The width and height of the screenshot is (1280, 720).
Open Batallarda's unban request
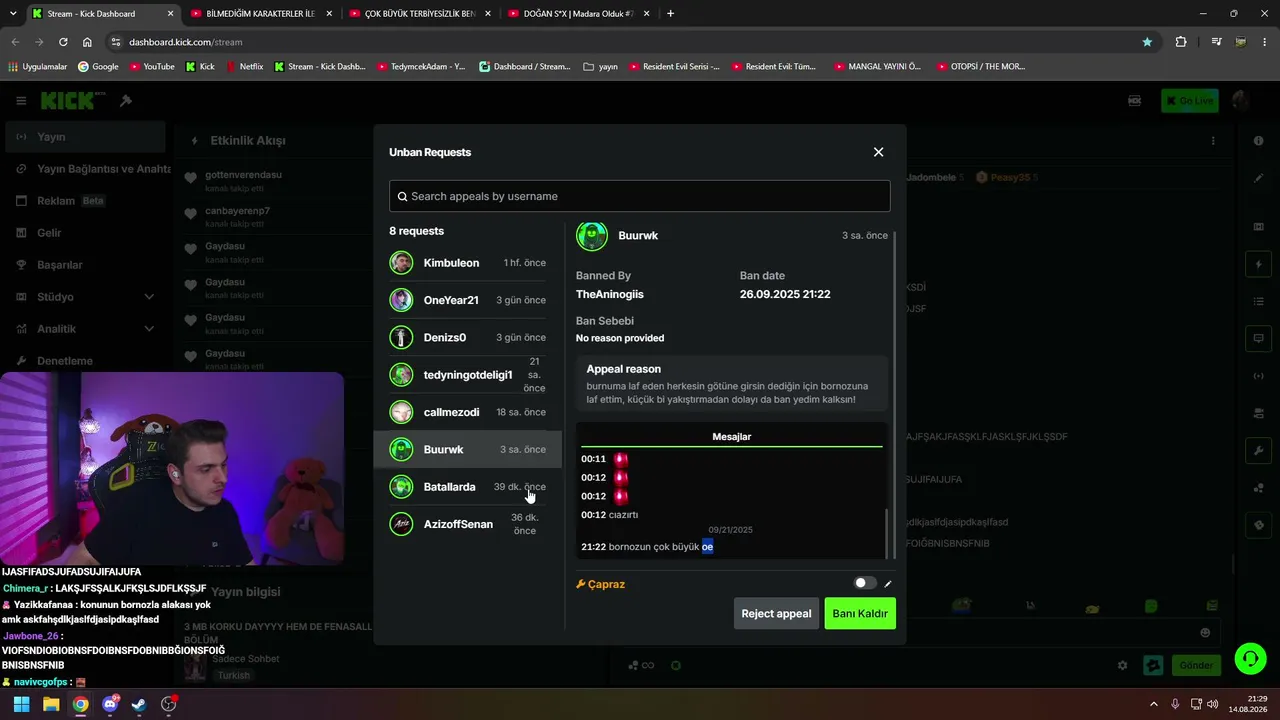coord(467,487)
